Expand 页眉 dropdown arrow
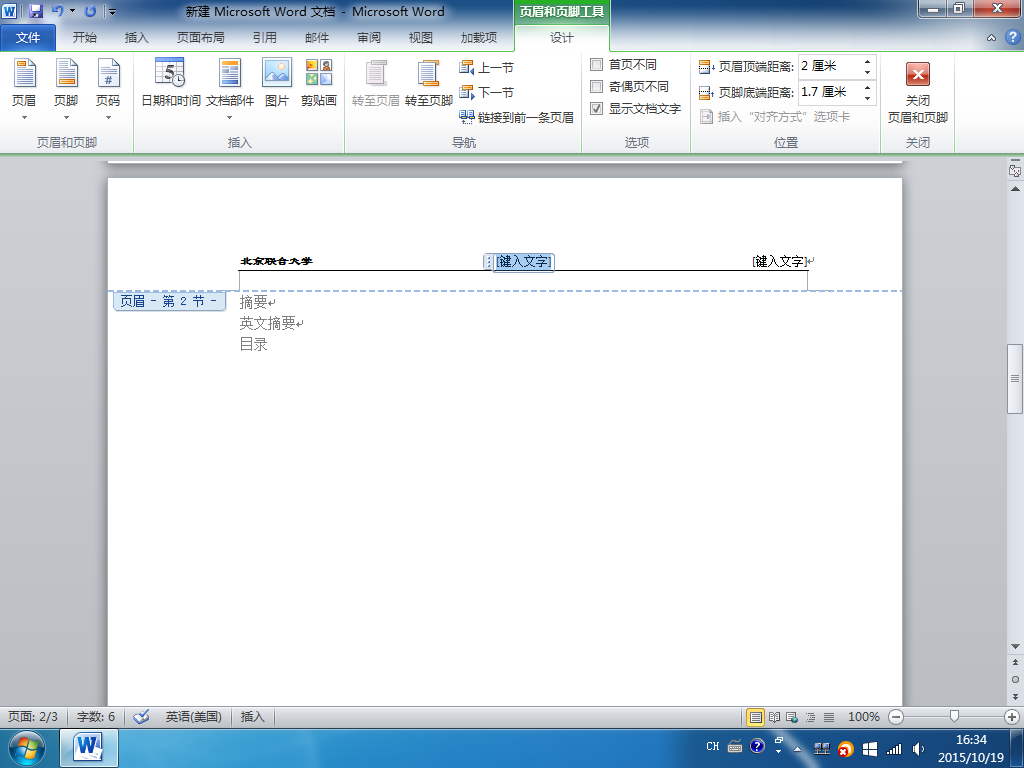The width and height of the screenshot is (1024, 768). 24,118
